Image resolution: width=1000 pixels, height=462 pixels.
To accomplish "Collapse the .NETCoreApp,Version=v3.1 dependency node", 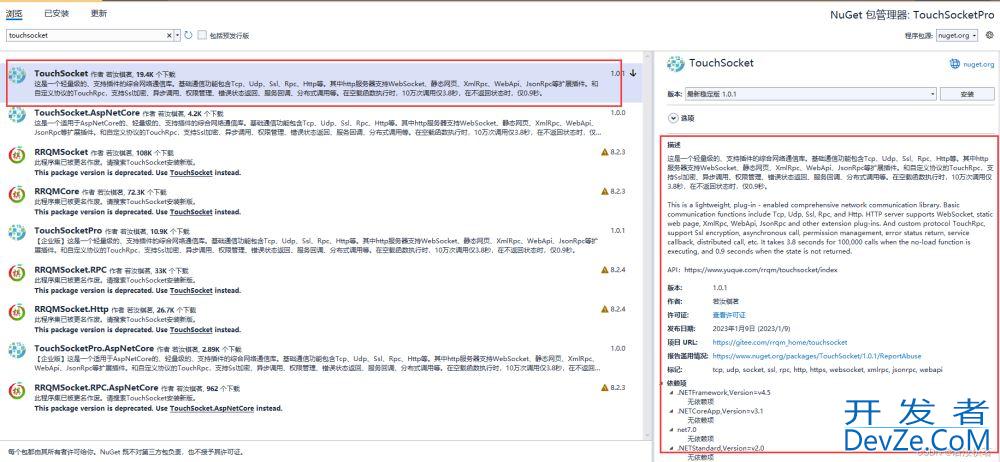I will pos(672,412).
